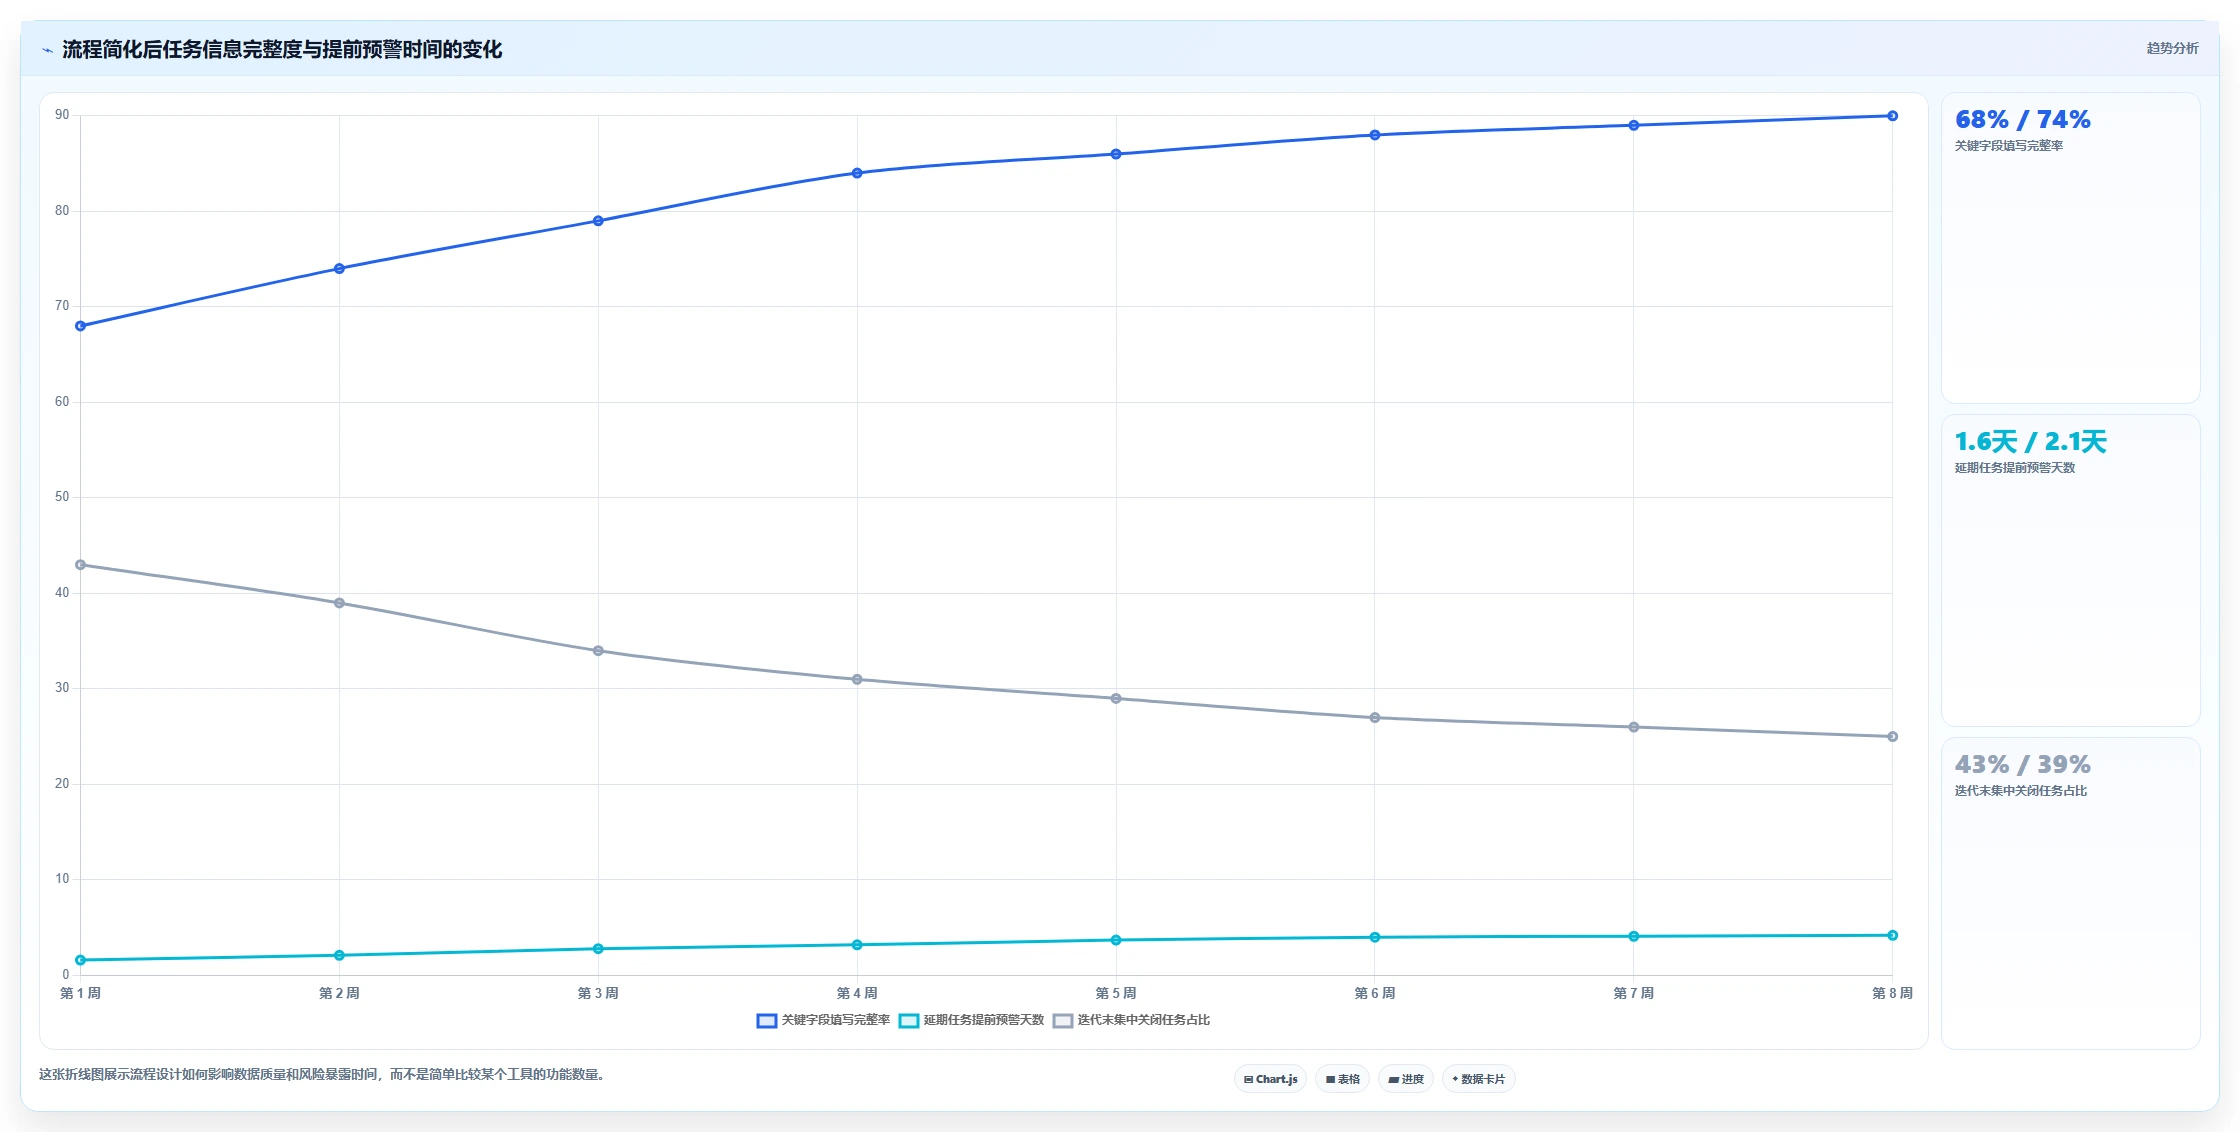The image size is (2240, 1132).
Task: Pick the teal line point at 第 8 周
Action: (x=1893, y=935)
